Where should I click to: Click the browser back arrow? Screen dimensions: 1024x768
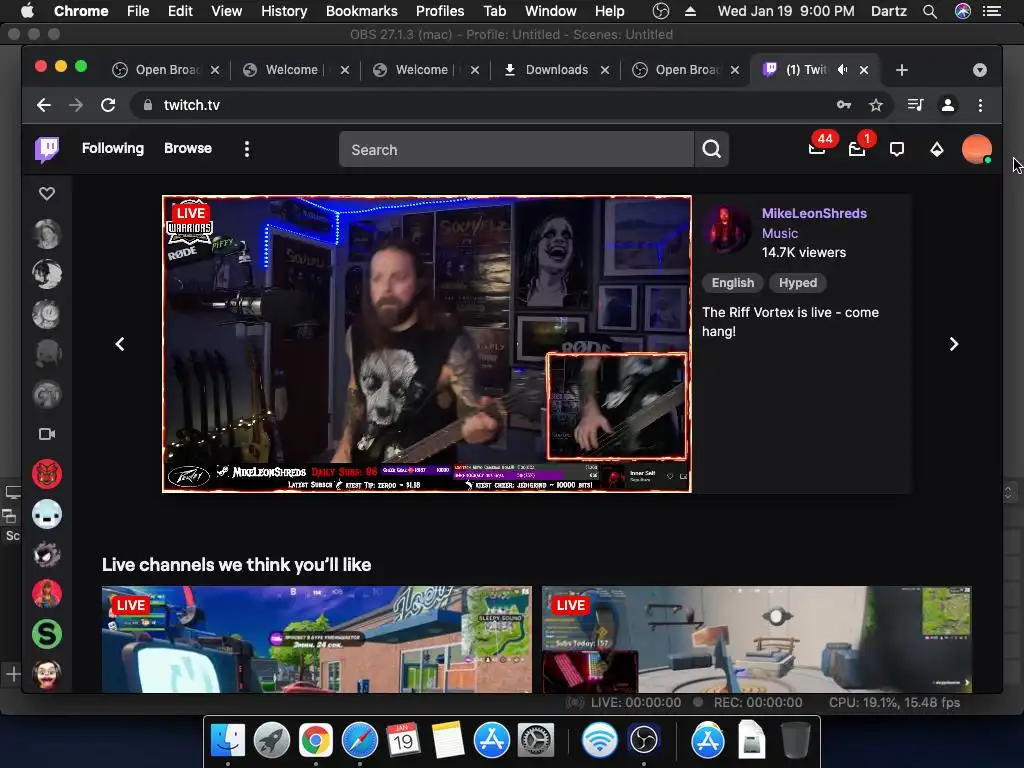(x=44, y=105)
